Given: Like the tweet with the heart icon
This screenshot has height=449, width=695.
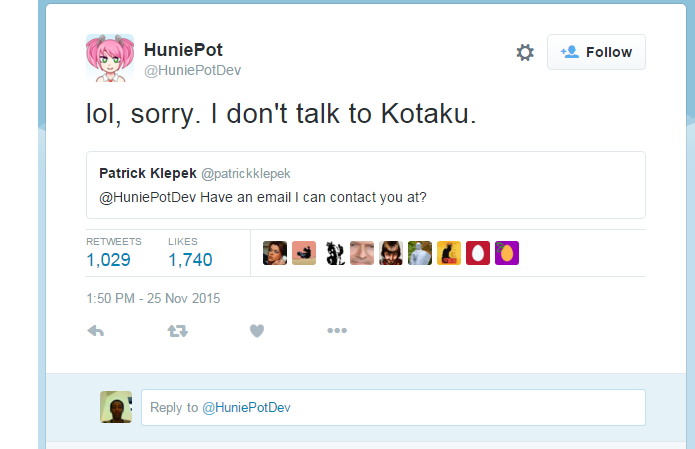Looking at the screenshot, I should pos(257,331).
